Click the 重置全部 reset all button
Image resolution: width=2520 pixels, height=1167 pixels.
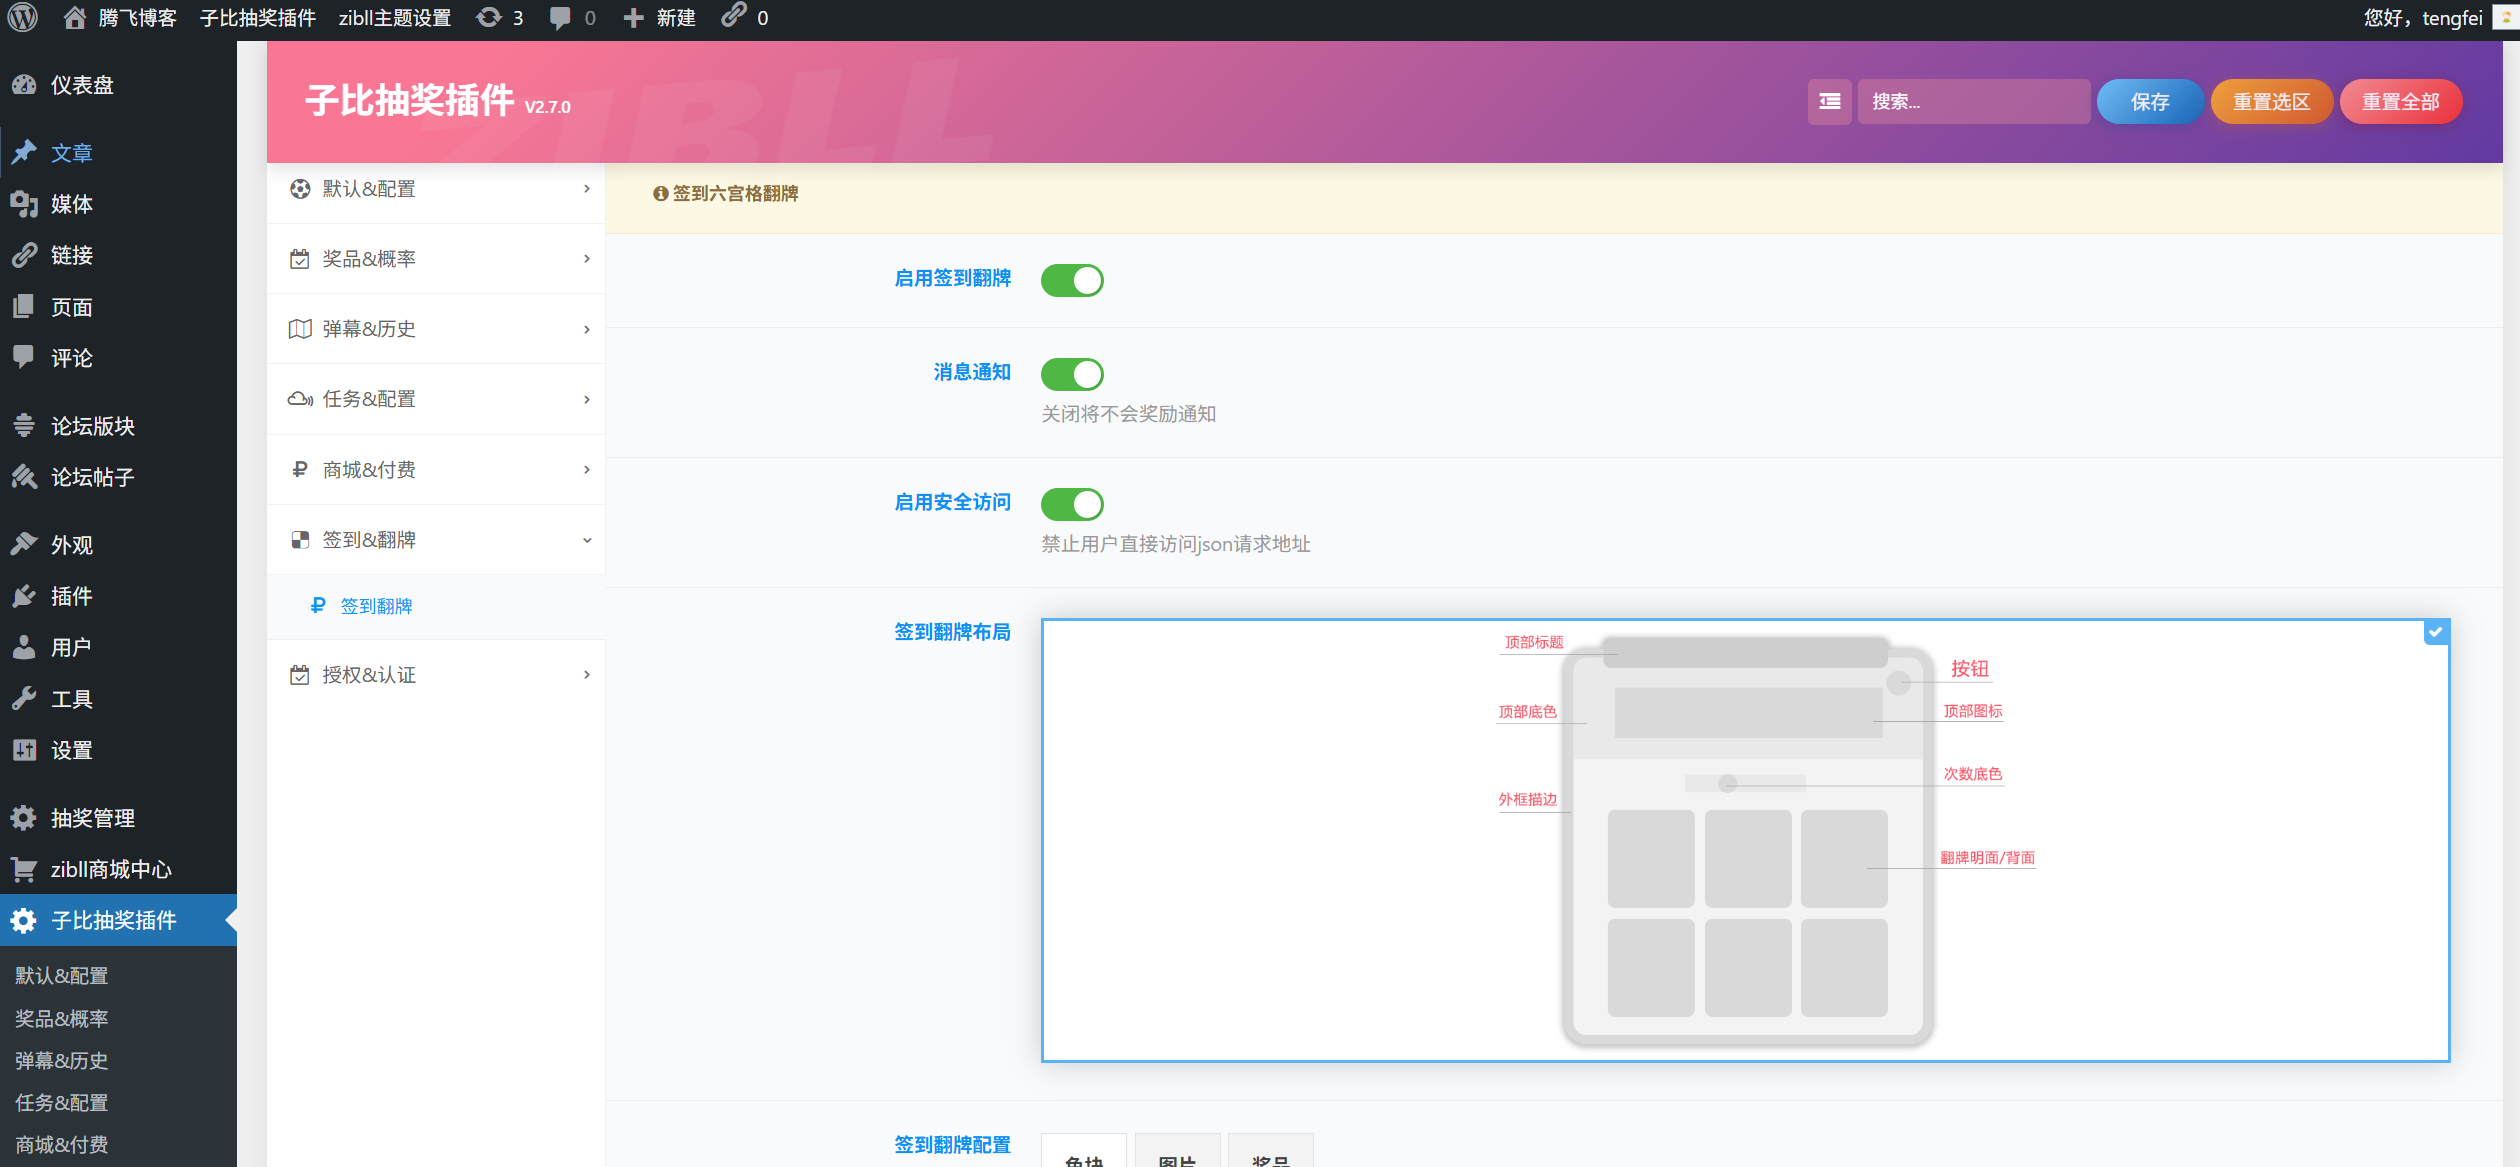tap(2400, 101)
